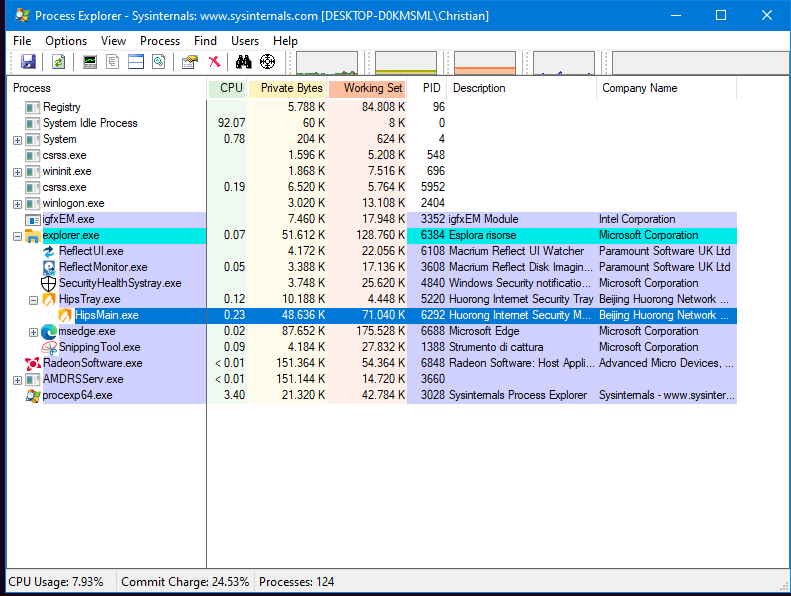Click the Refresh Now toolbar icon
The image size is (791, 596).
point(59,62)
